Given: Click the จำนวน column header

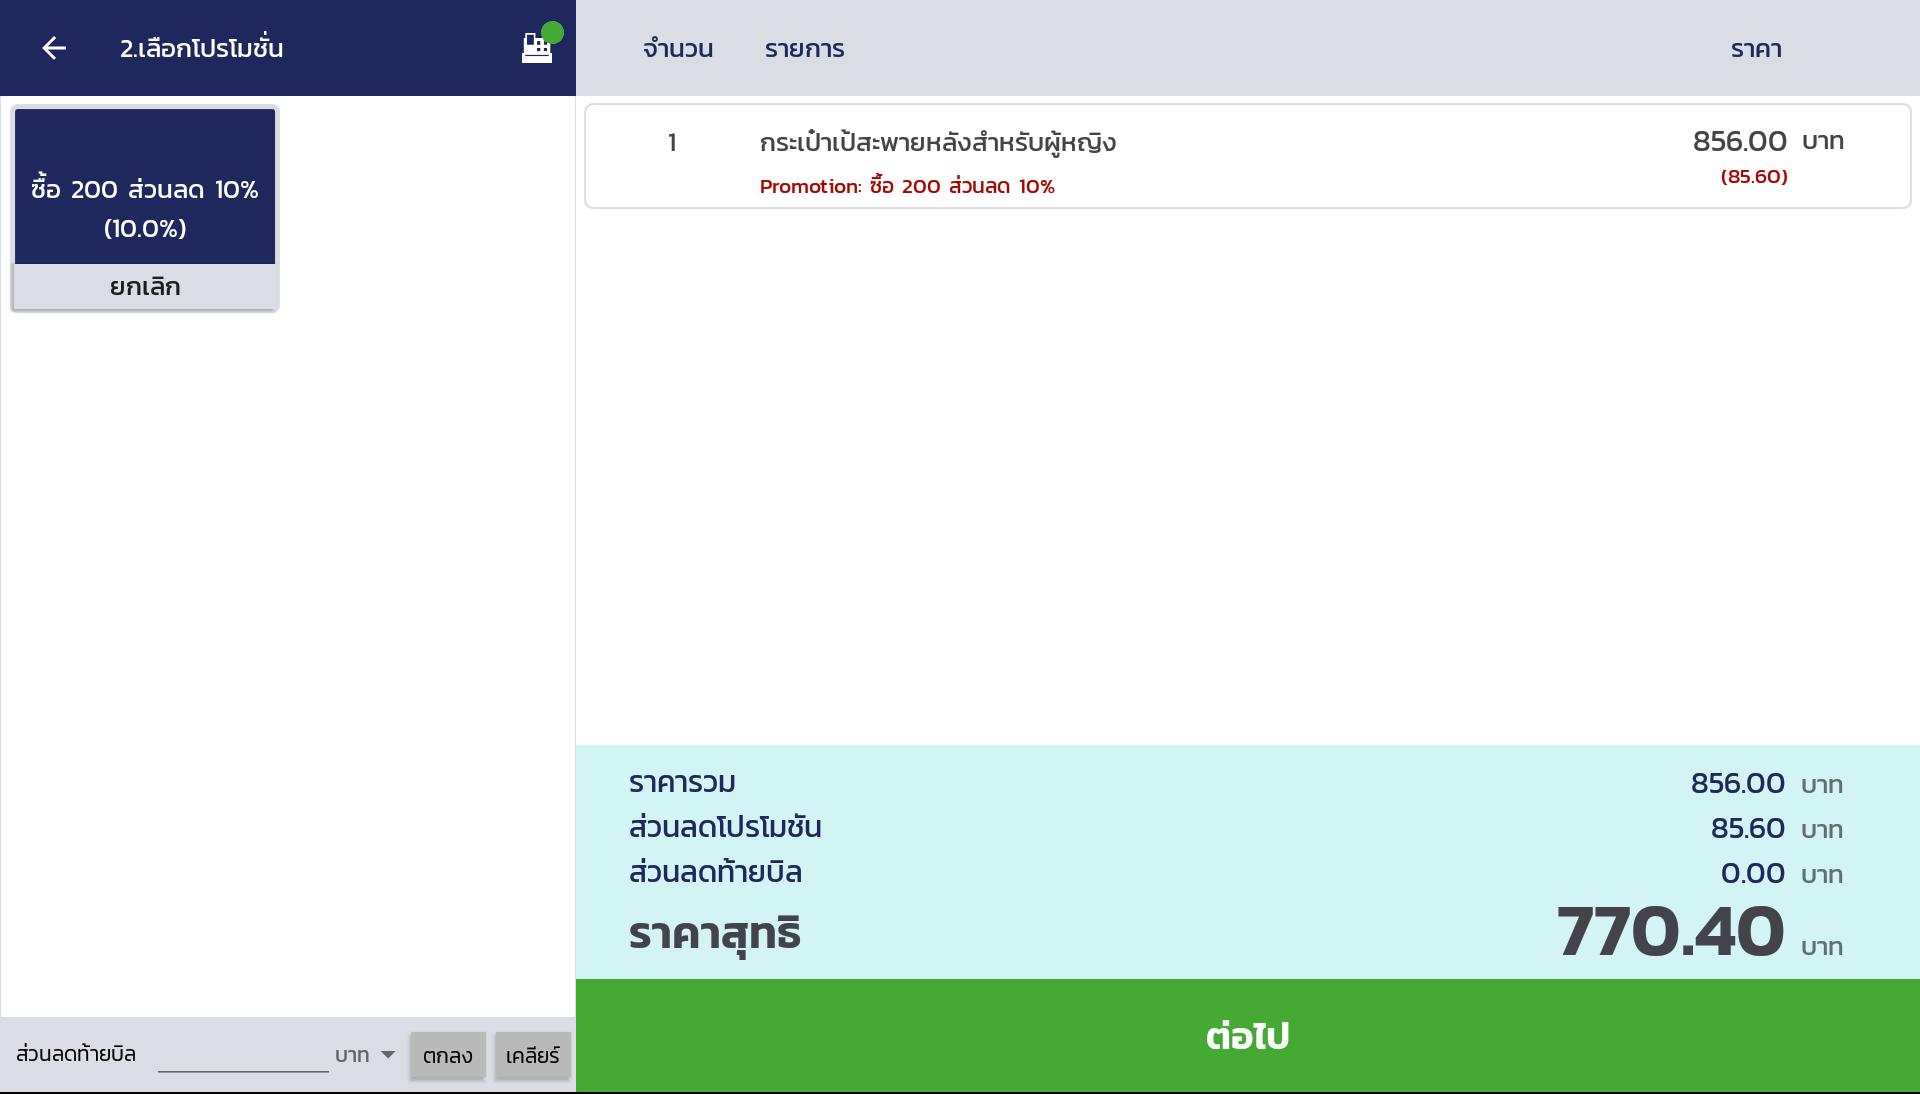Looking at the screenshot, I should [678, 49].
